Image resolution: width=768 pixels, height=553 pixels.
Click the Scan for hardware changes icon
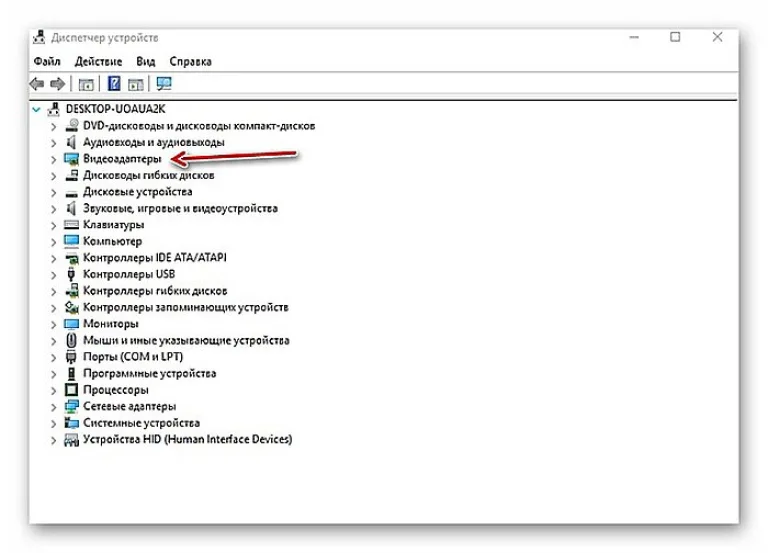point(164,84)
